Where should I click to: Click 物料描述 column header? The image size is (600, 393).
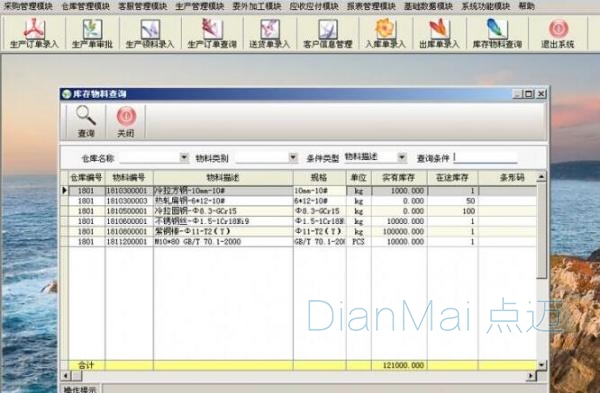point(223,178)
